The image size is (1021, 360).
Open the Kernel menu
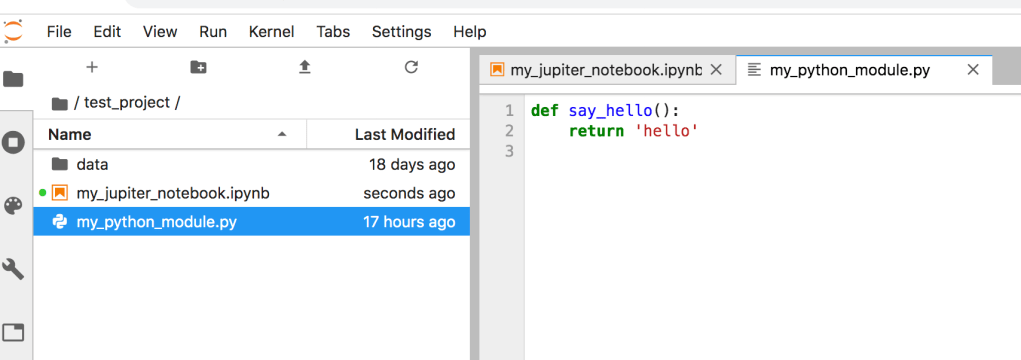(x=272, y=31)
